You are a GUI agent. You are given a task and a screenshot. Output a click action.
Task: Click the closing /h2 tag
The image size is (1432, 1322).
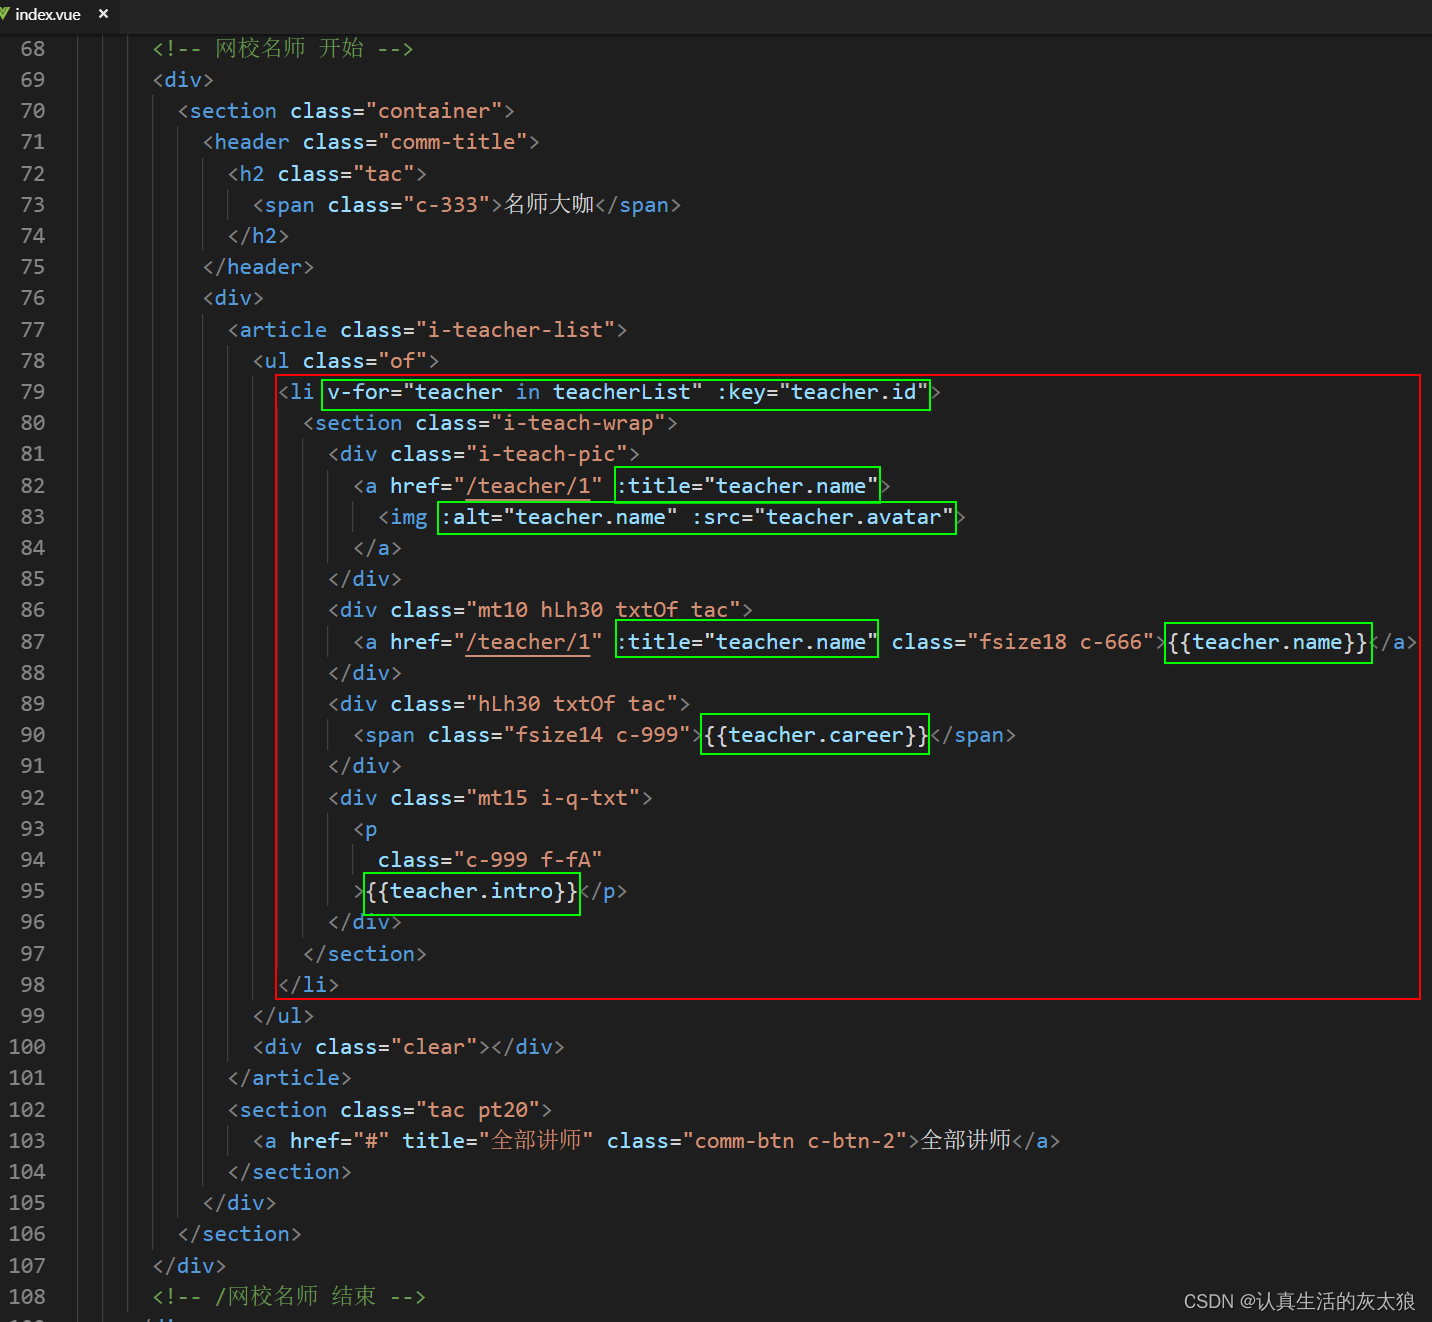coord(258,236)
